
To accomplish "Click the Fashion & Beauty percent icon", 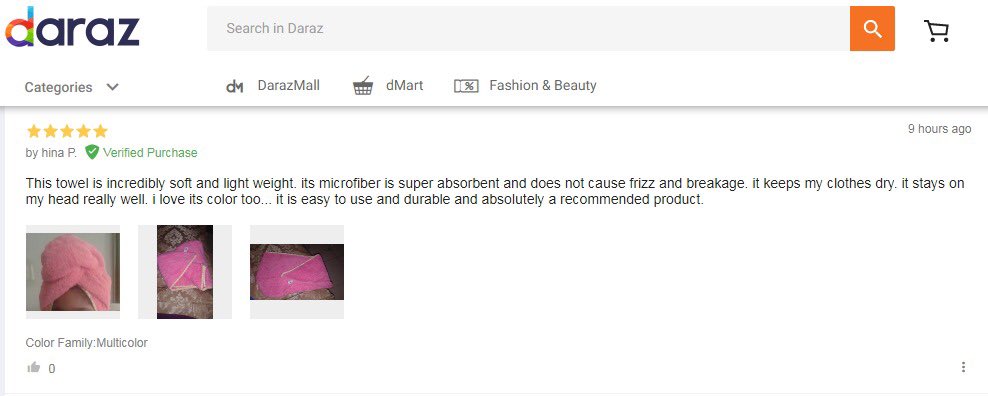I will [466, 86].
